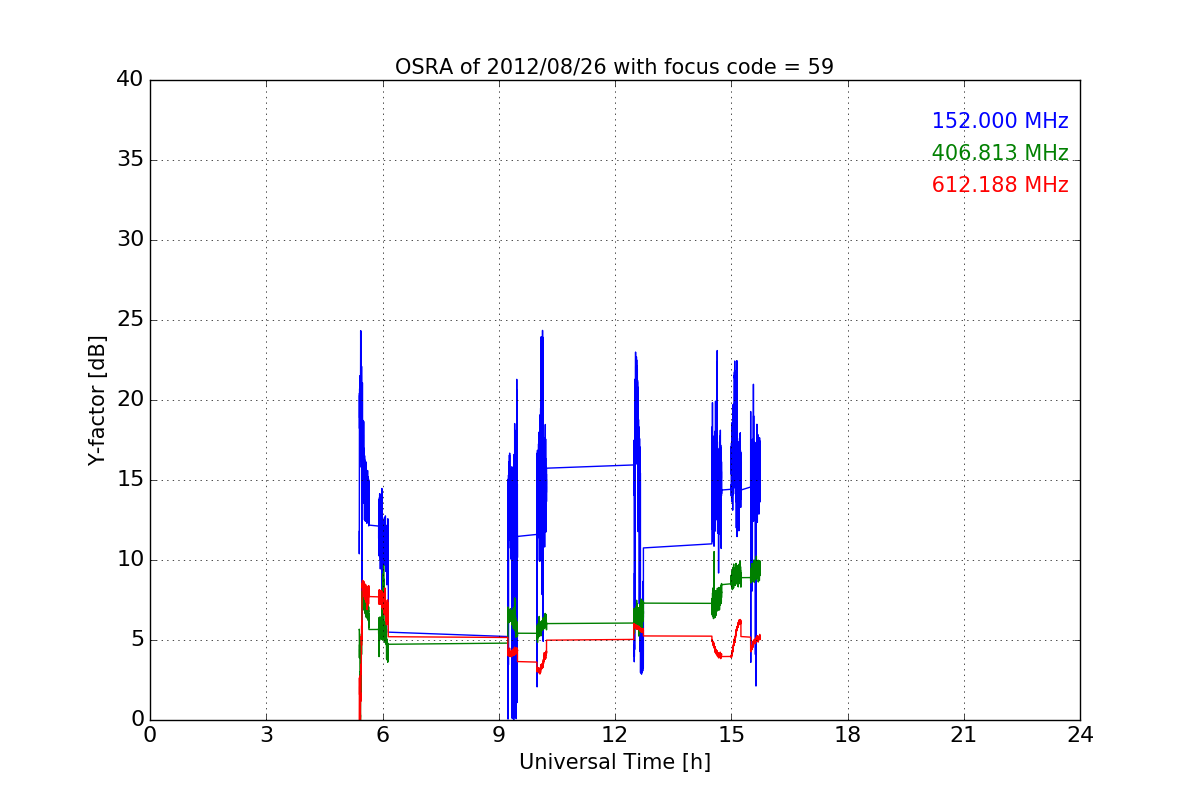Select the blue 152.000 MHz legend label
Viewport: 1200px width, 800px height.
coord(1000,121)
